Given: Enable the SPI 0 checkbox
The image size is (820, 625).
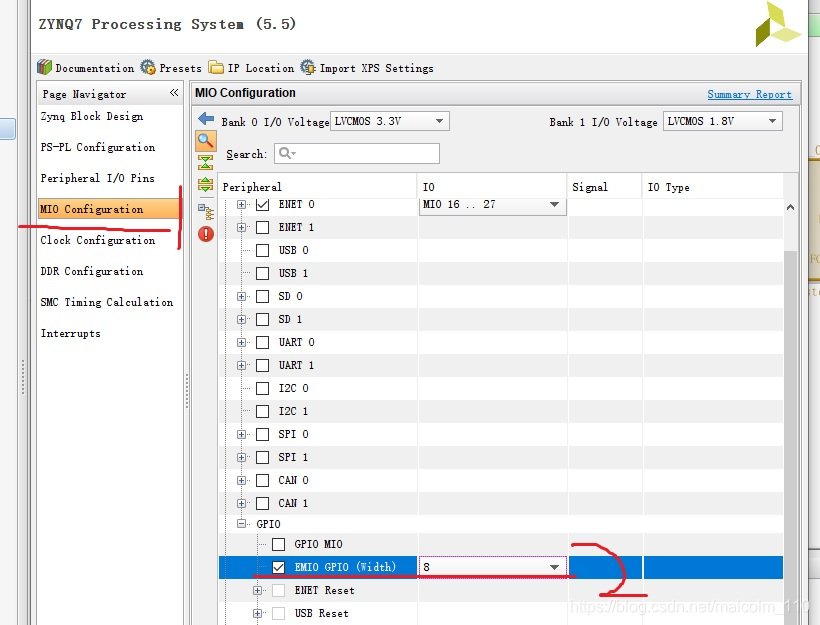Looking at the screenshot, I should [263, 434].
